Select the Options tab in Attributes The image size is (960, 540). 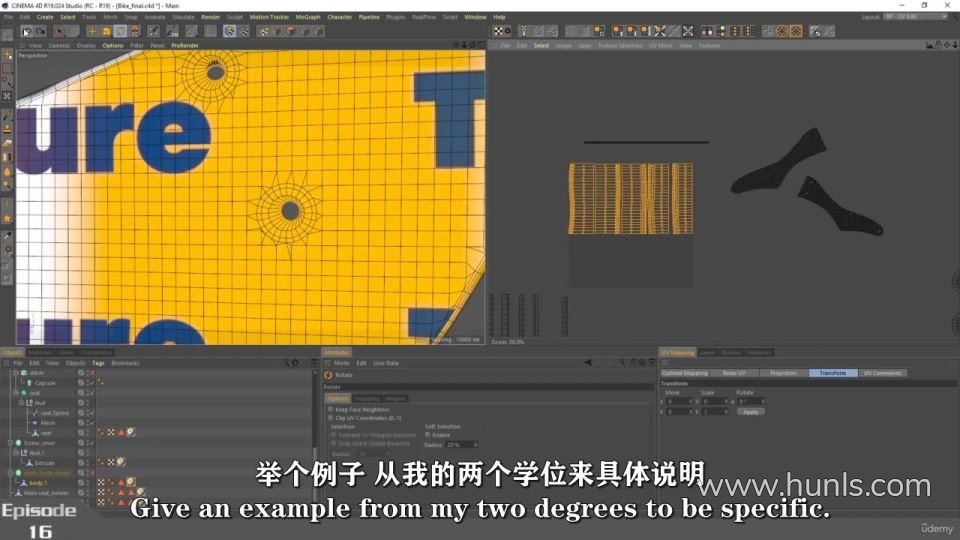tap(337, 399)
